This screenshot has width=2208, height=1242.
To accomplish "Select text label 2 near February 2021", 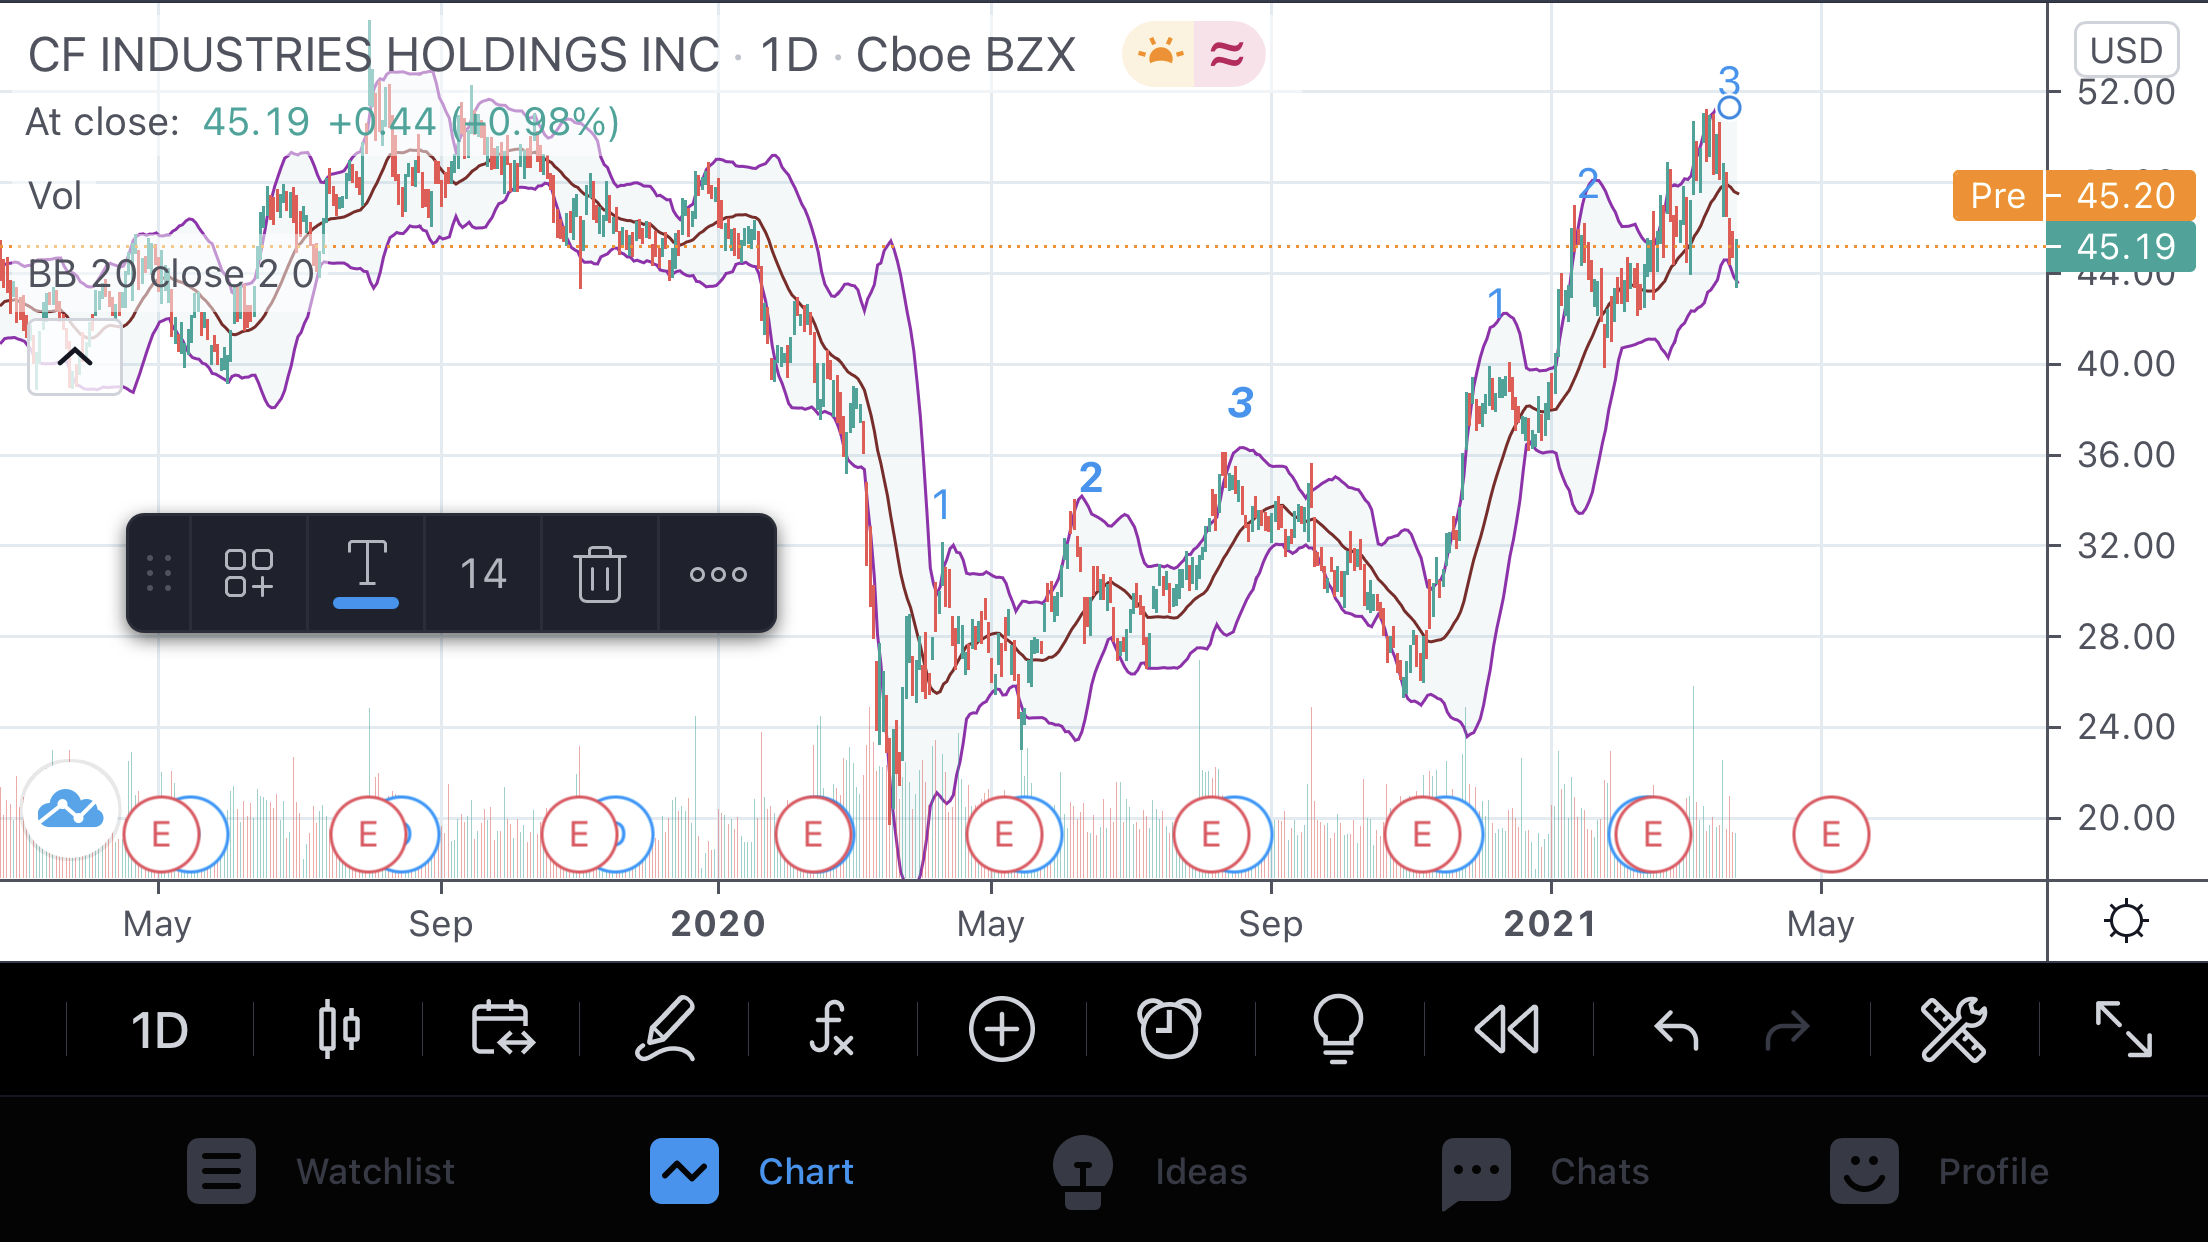I will pyautogui.click(x=1588, y=183).
